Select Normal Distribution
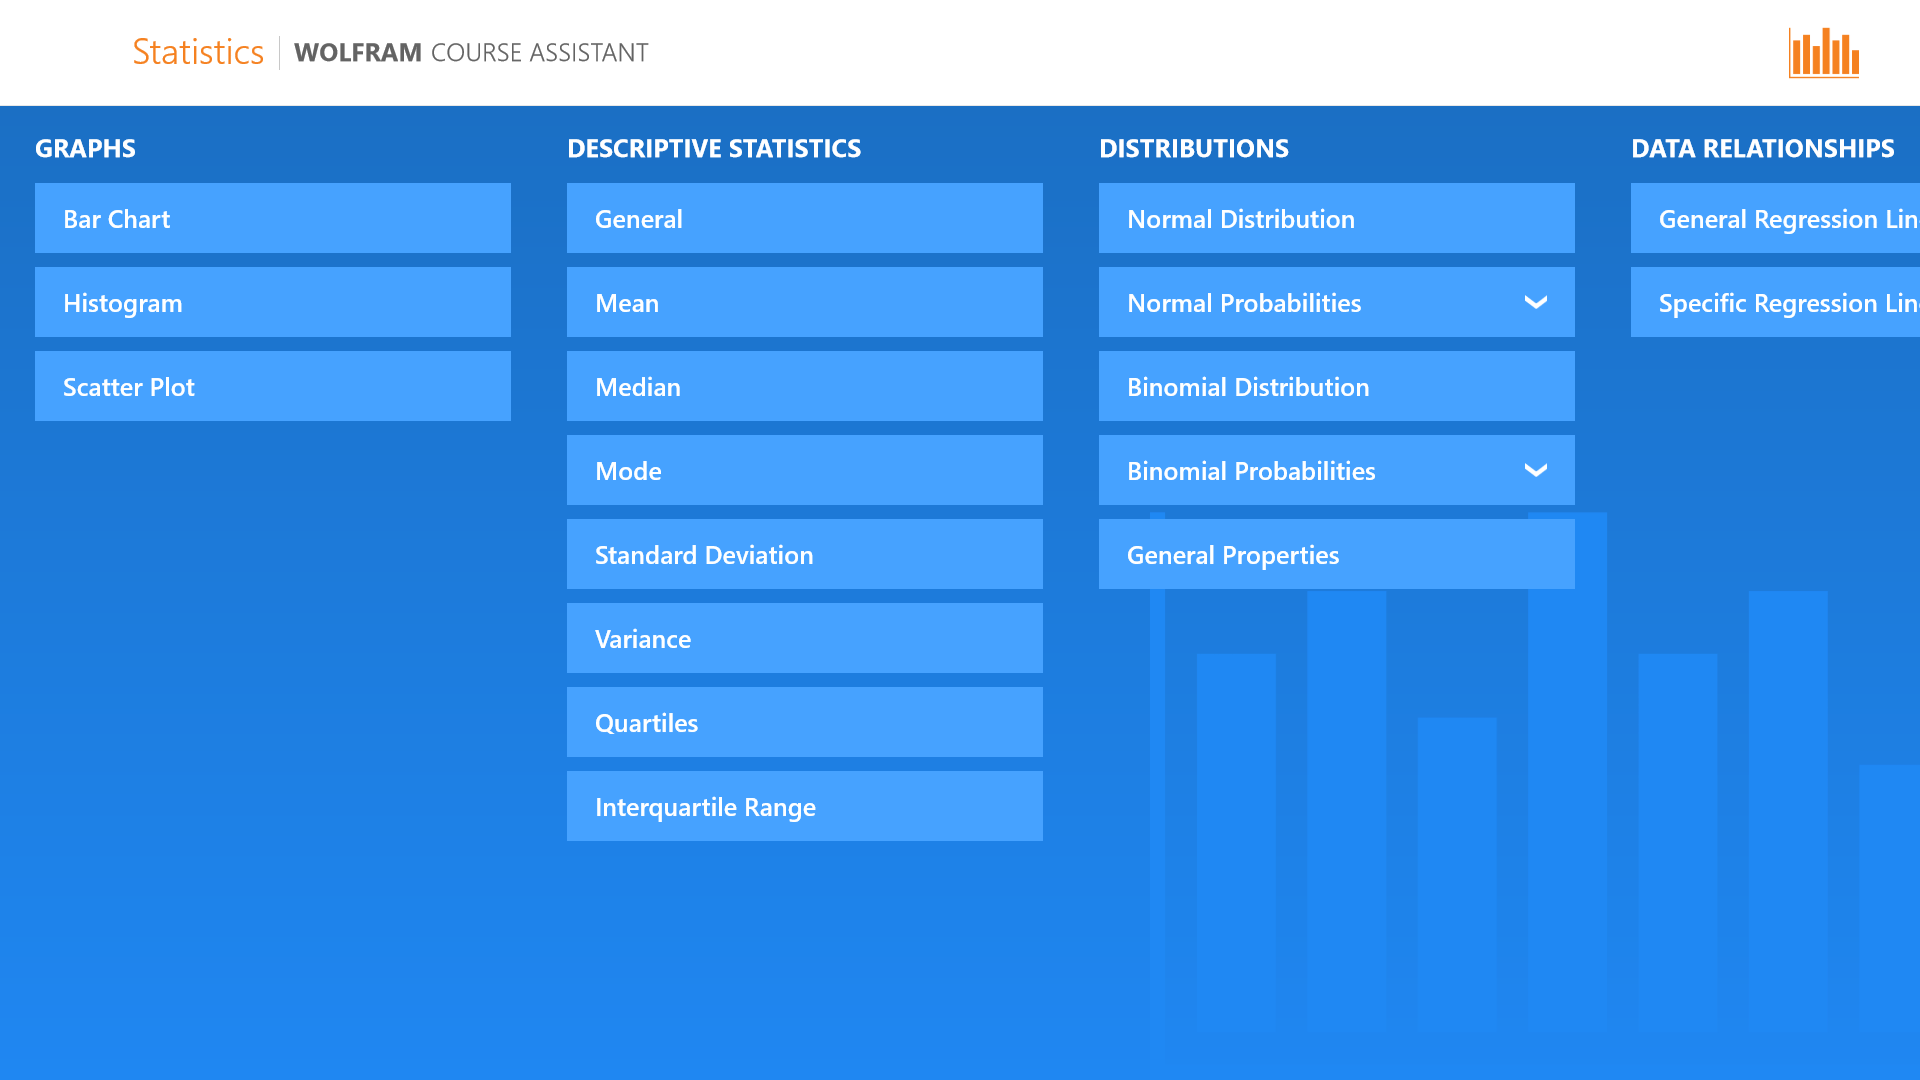1920x1080 pixels. click(x=1336, y=218)
